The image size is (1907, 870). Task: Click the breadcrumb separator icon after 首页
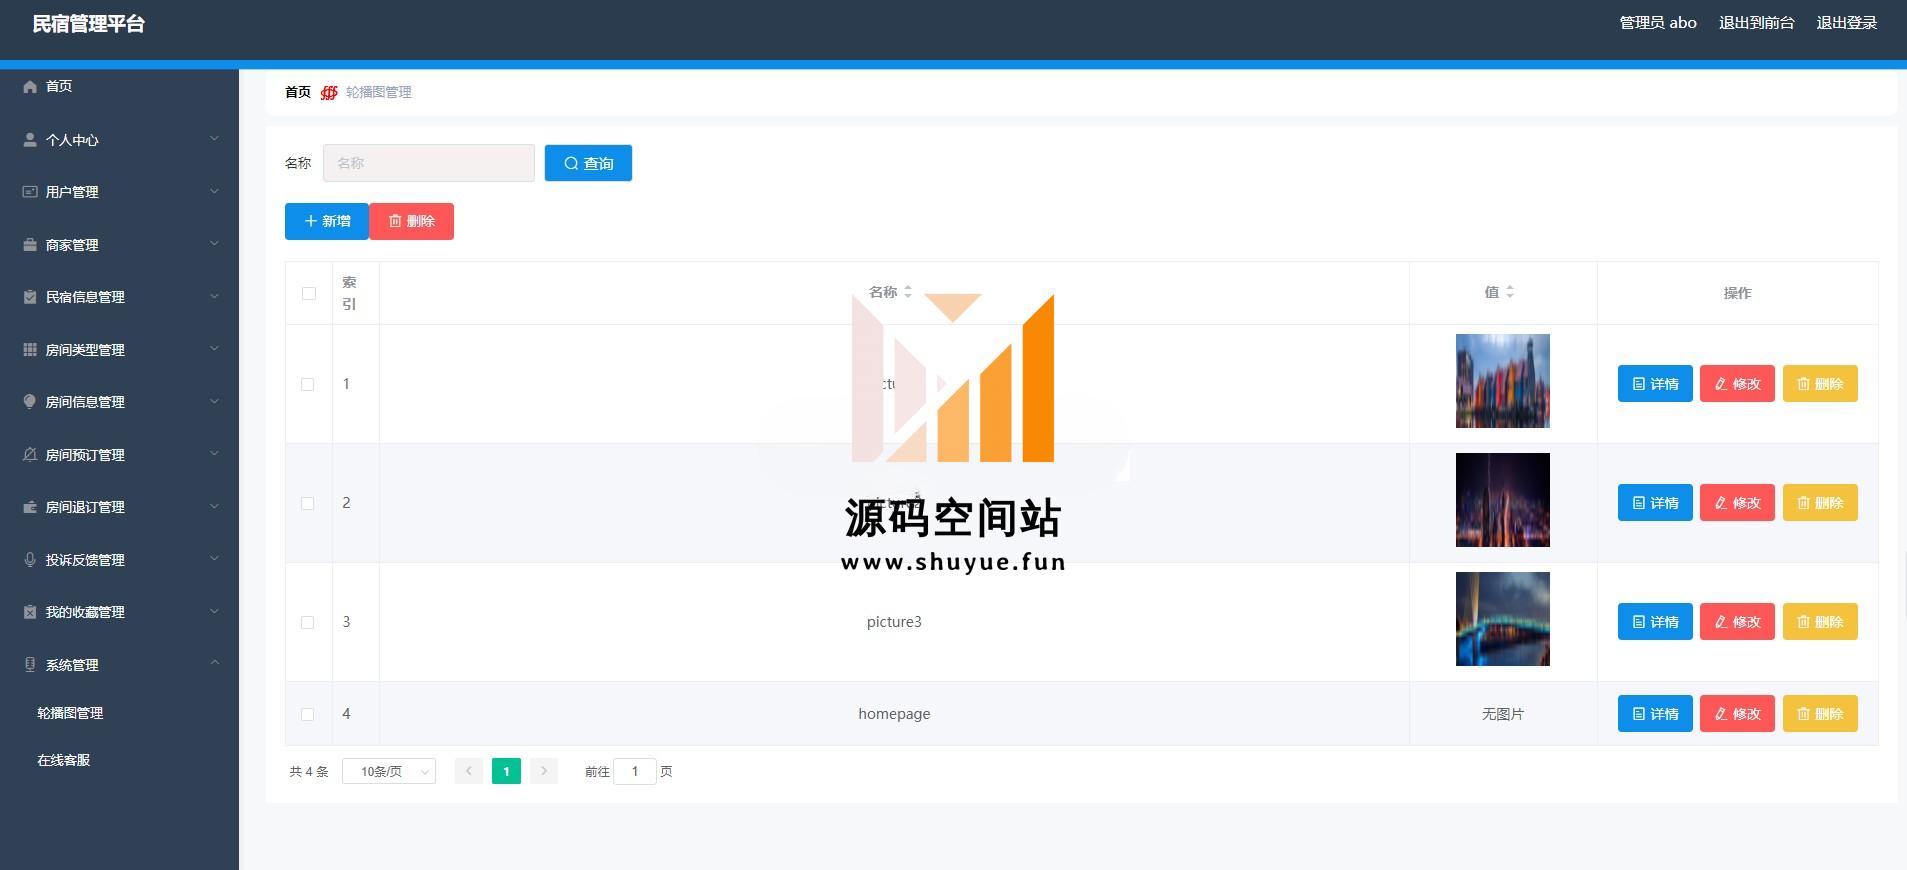329,92
